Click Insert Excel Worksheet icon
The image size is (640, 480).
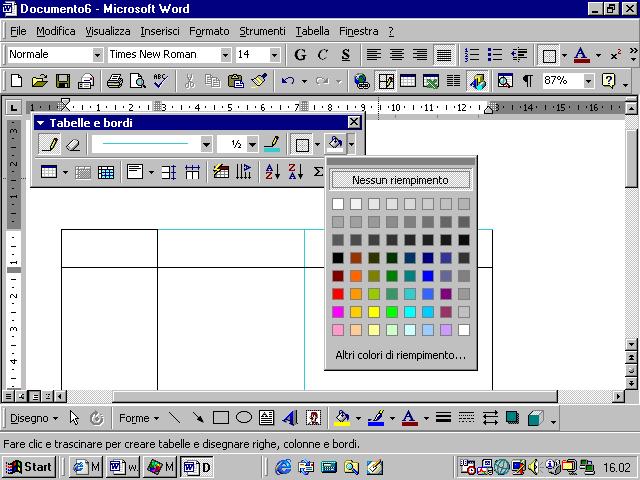click(431, 81)
